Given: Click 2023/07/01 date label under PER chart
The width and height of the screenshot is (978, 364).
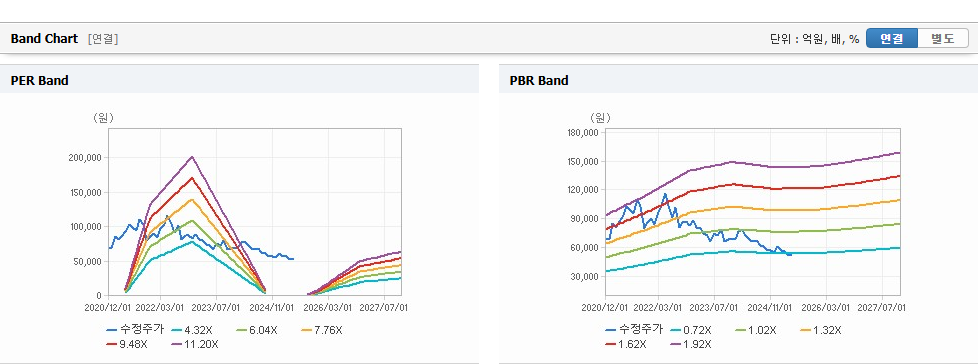Looking at the screenshot, I should 216,307.
